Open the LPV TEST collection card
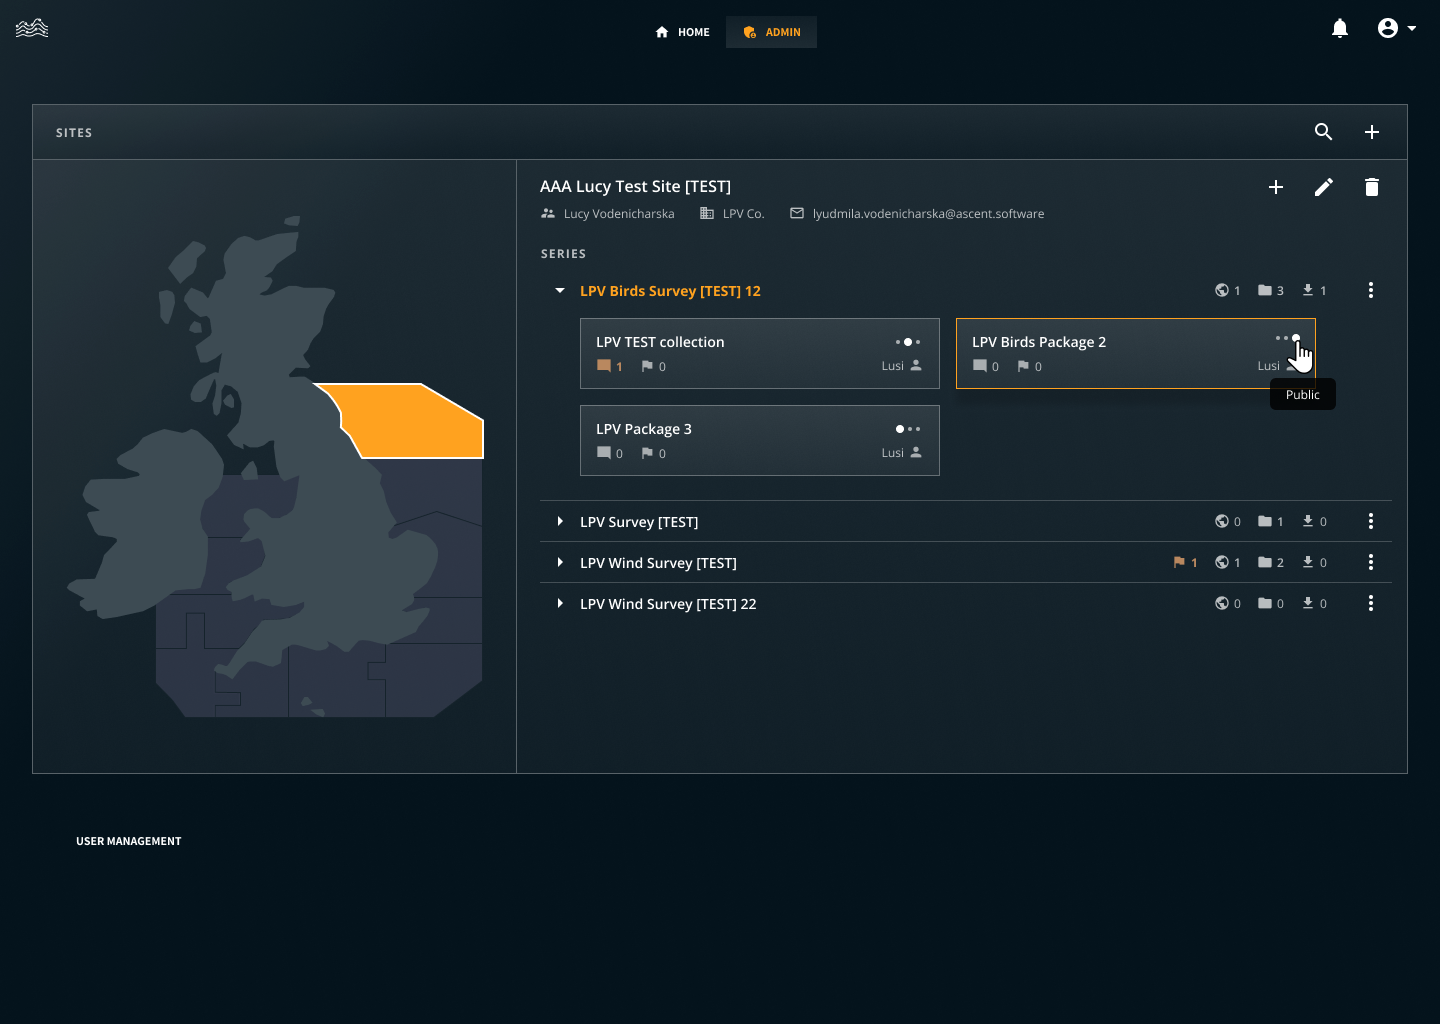The width and height of the screenshot is (1440, 1024). click(760, 353)
